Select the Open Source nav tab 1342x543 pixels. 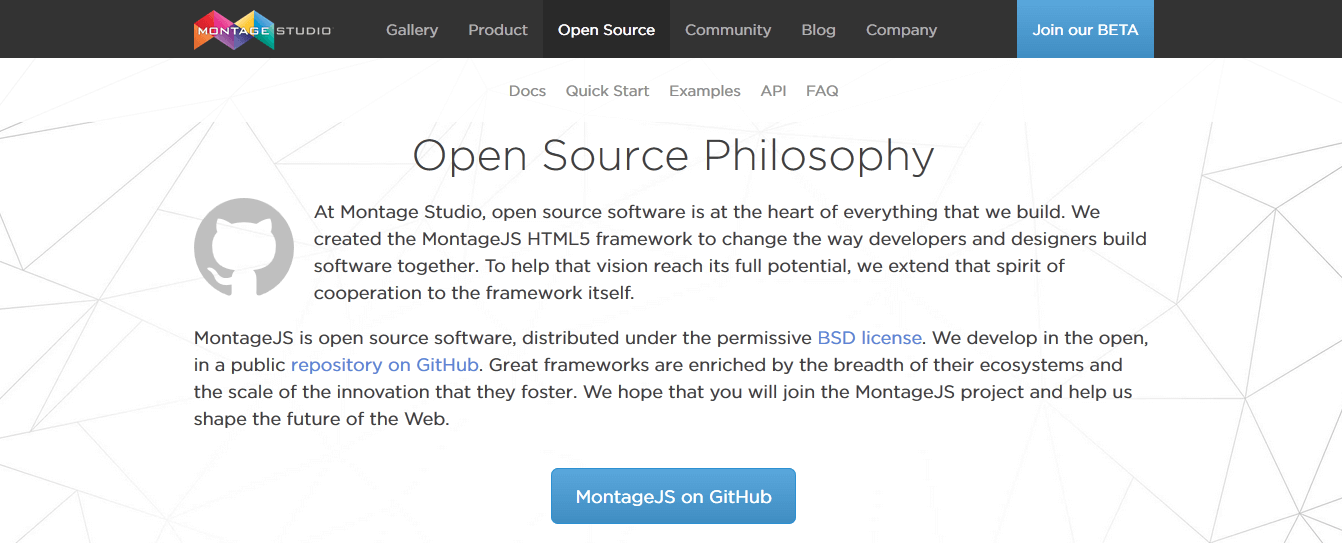[x=606, y=30]
